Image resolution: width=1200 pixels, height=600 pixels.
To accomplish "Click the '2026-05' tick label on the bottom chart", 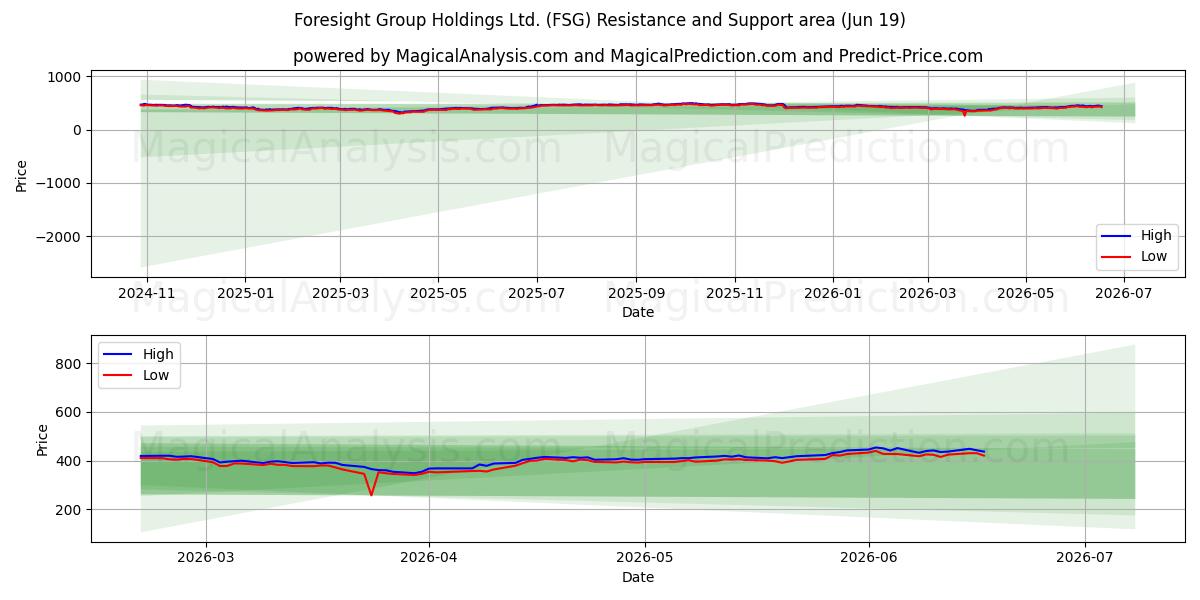I will [645, 559].
